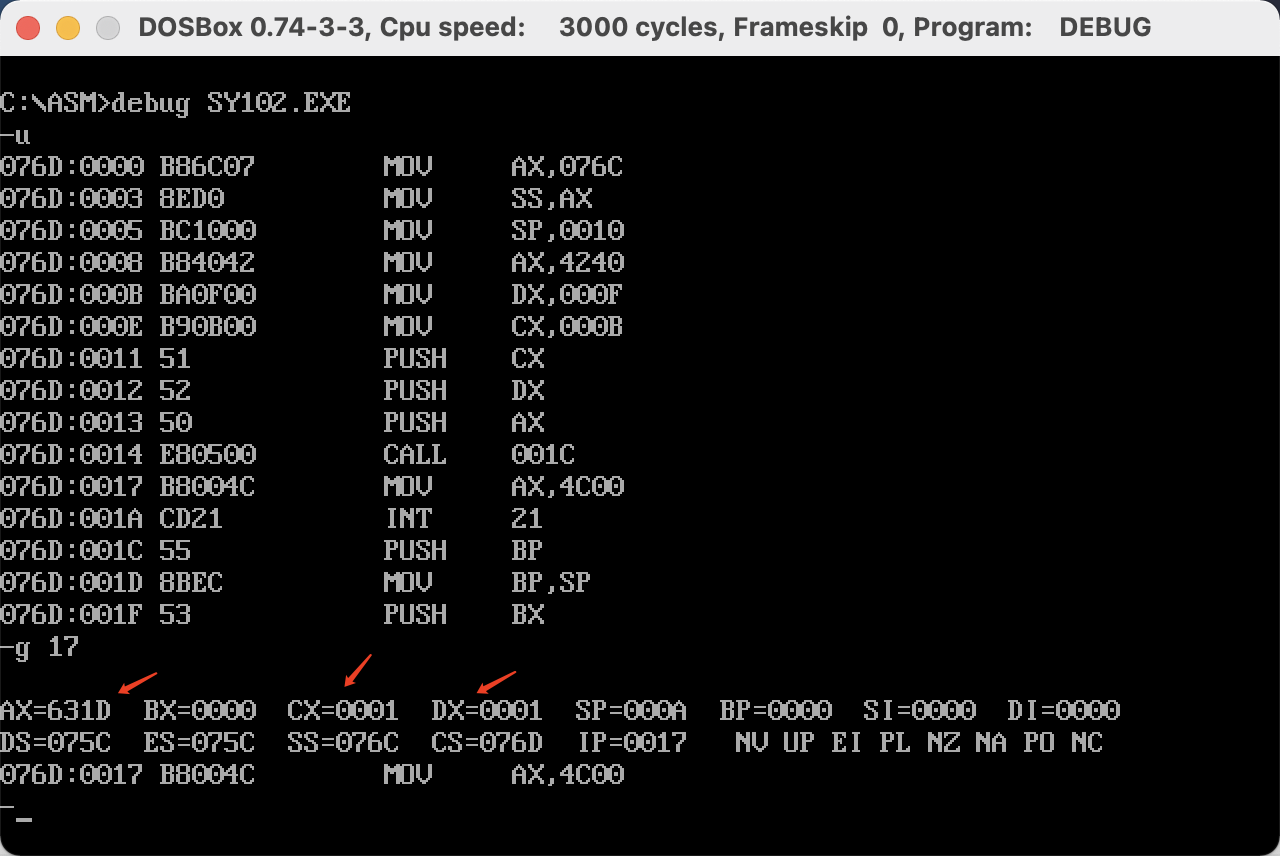Click 'PUSH AX' at address 0013
Viewport: 1280px width, 856px height.
coord(464,423)
